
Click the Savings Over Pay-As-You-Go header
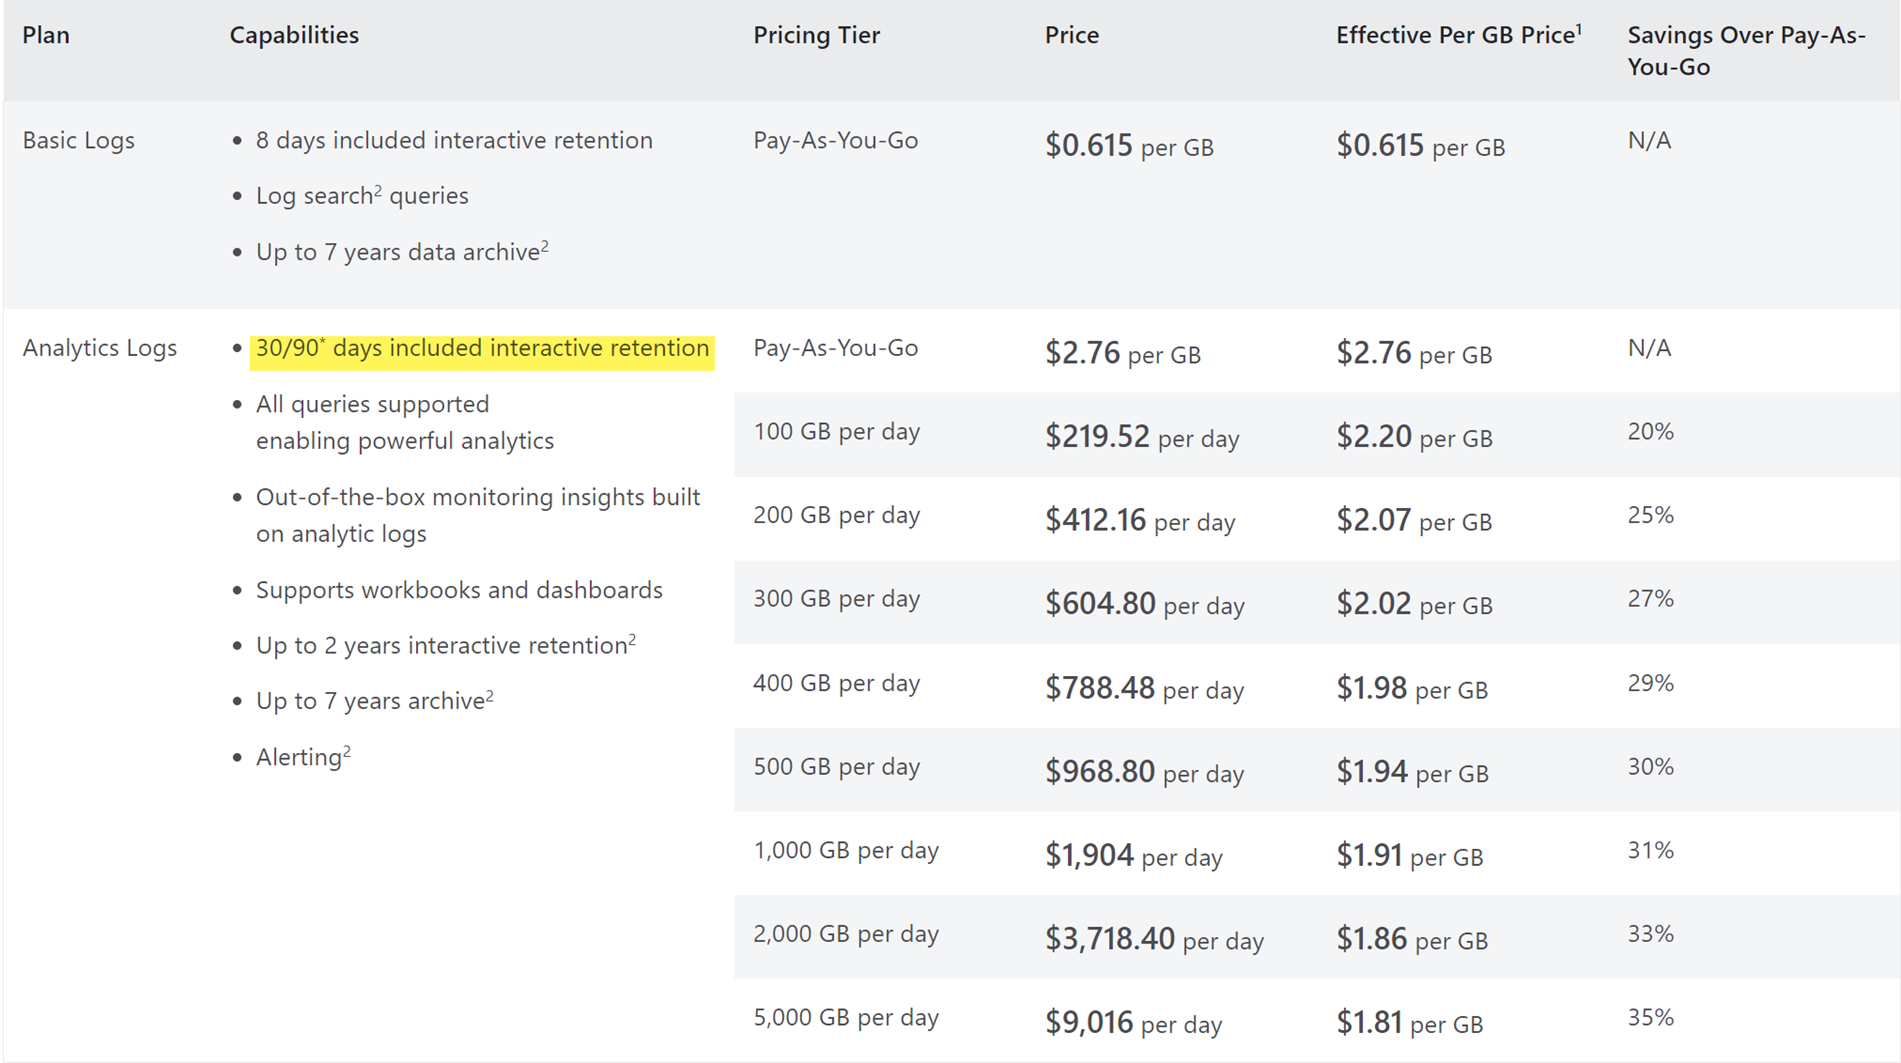[1745, 50]
